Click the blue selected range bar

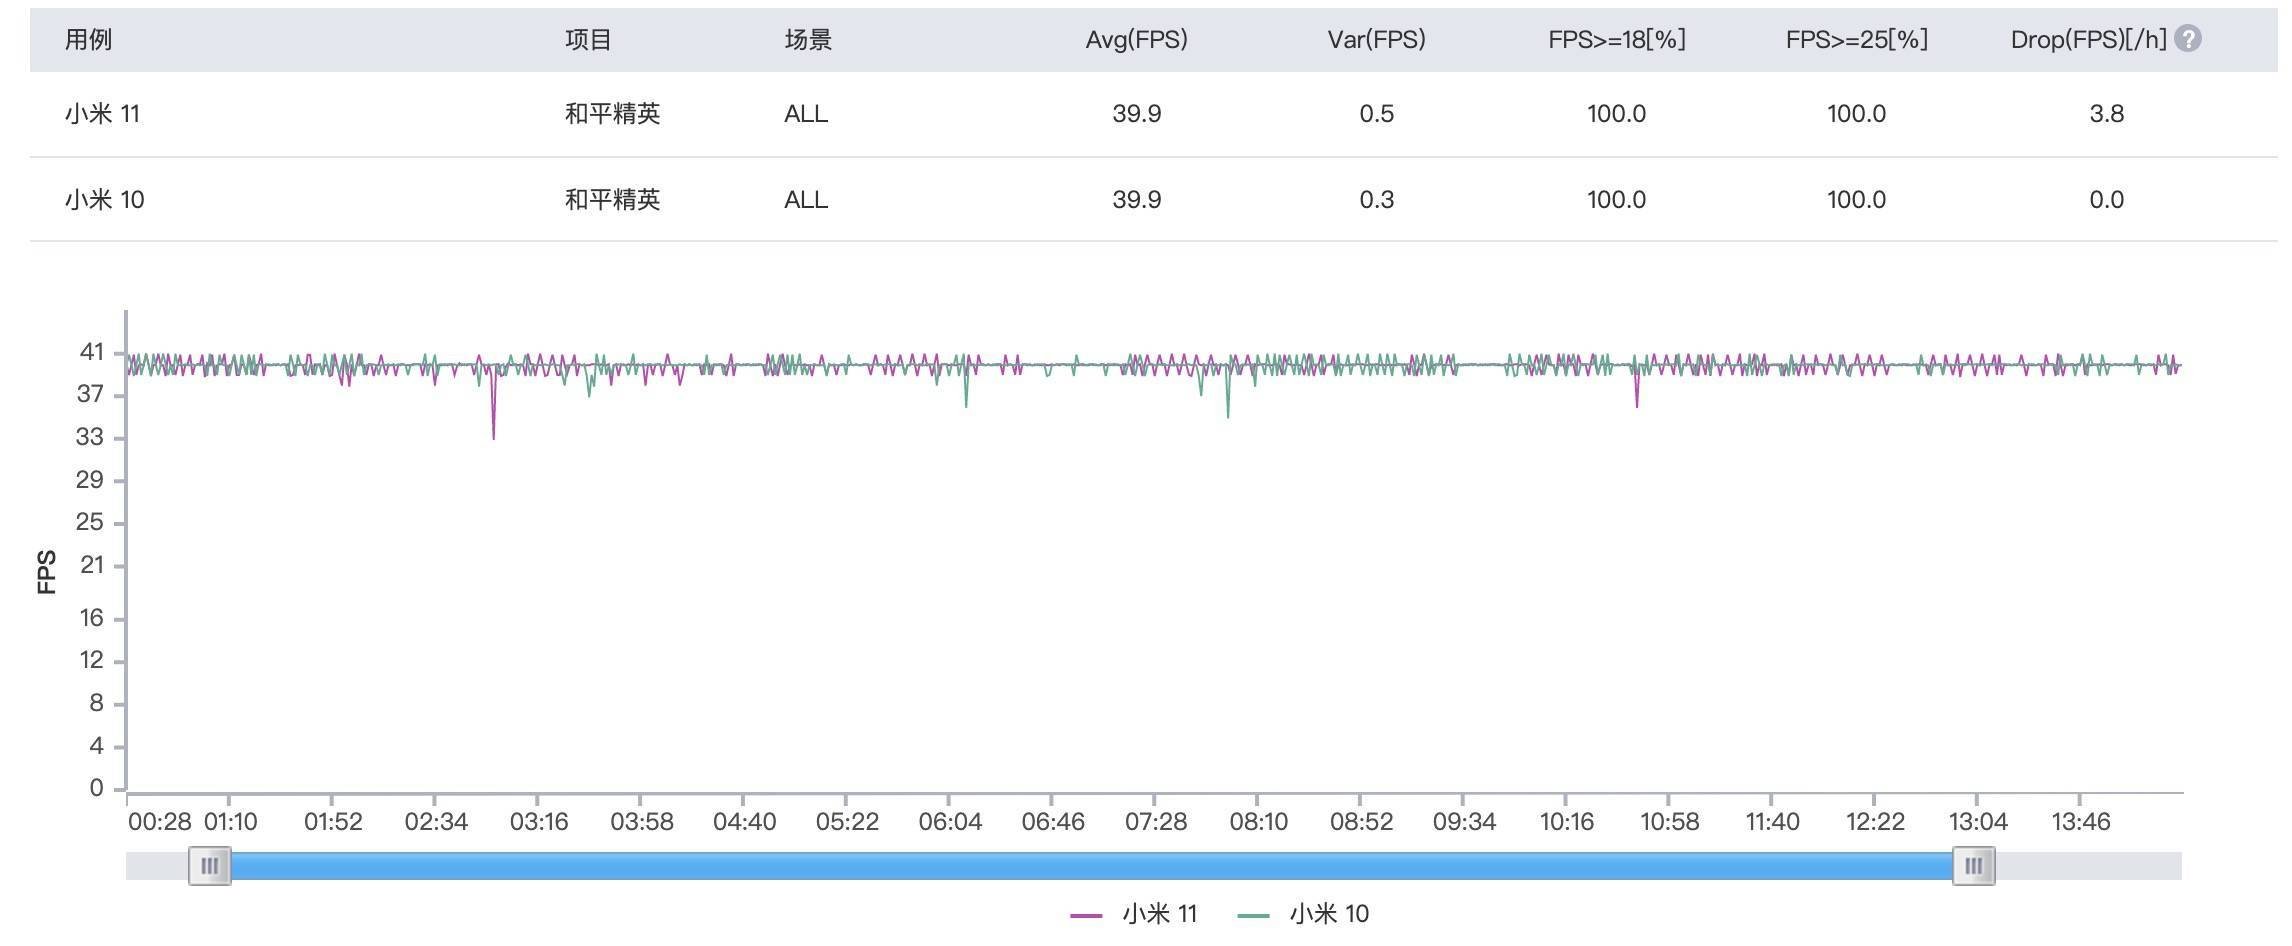(1090, 866)
